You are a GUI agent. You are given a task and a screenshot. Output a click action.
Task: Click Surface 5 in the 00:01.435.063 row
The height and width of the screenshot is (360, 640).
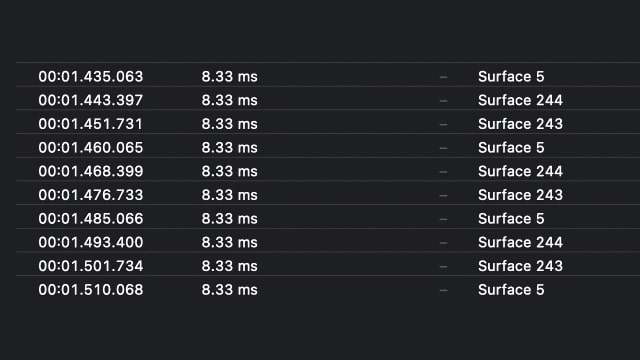pyautogui.click(x=511, y=76)
